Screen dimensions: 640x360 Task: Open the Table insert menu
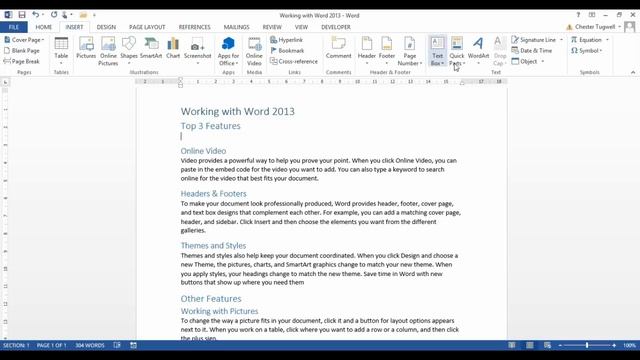tap(61, 51)
